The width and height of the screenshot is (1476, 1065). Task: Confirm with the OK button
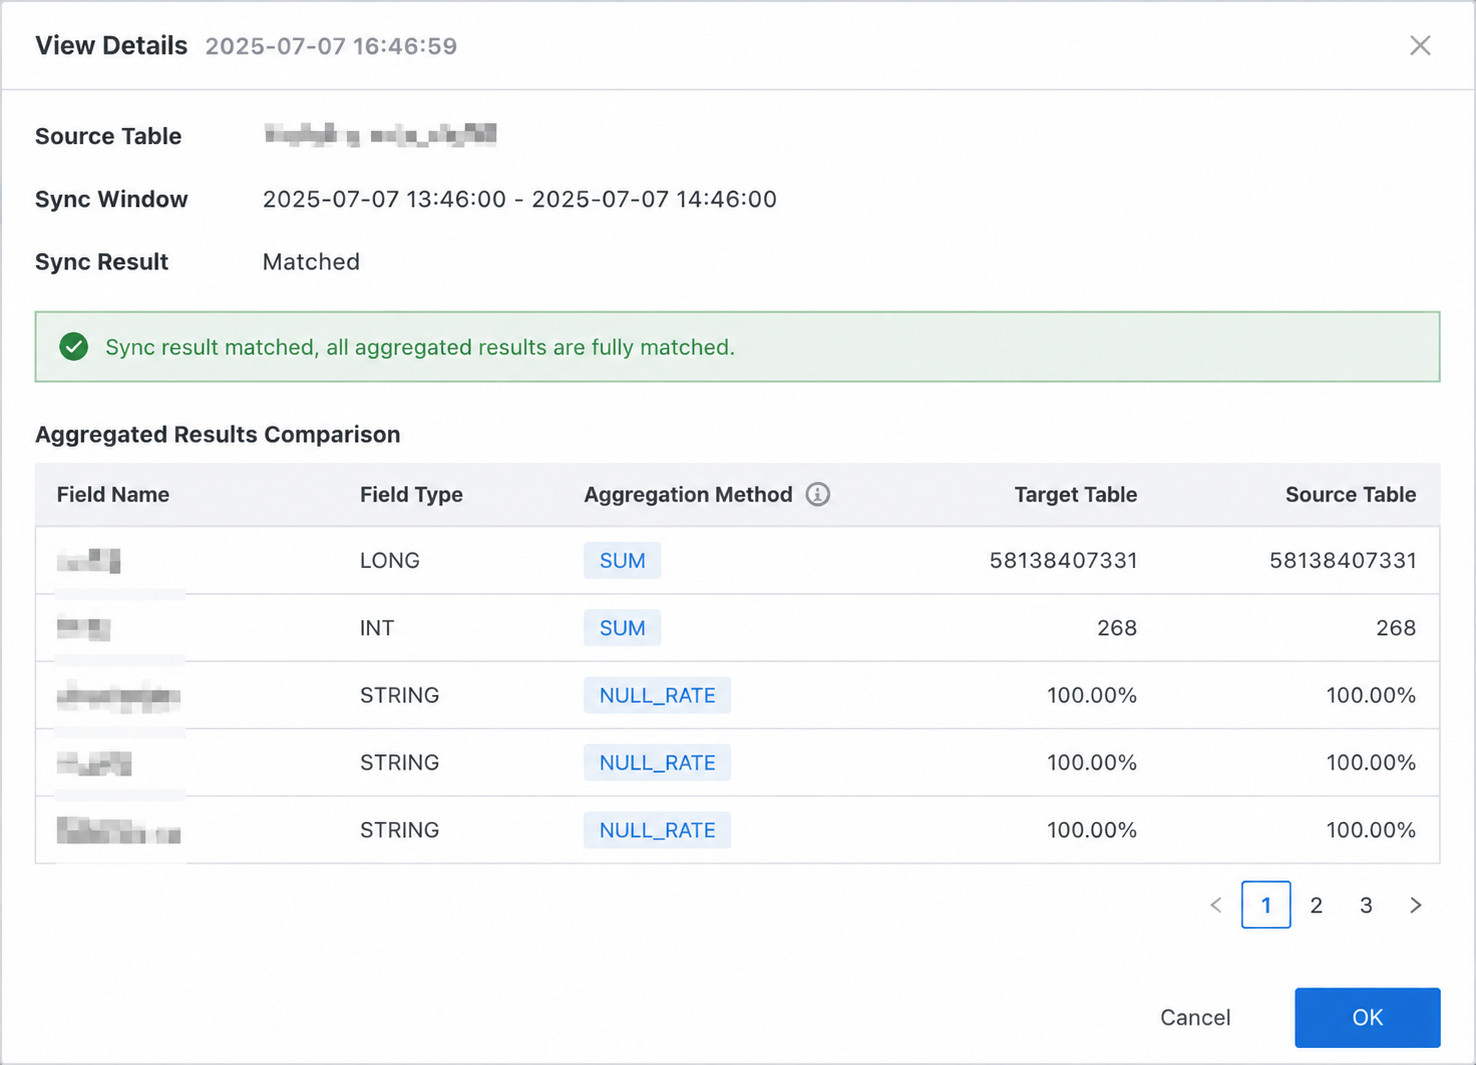coord(1367,1017)
